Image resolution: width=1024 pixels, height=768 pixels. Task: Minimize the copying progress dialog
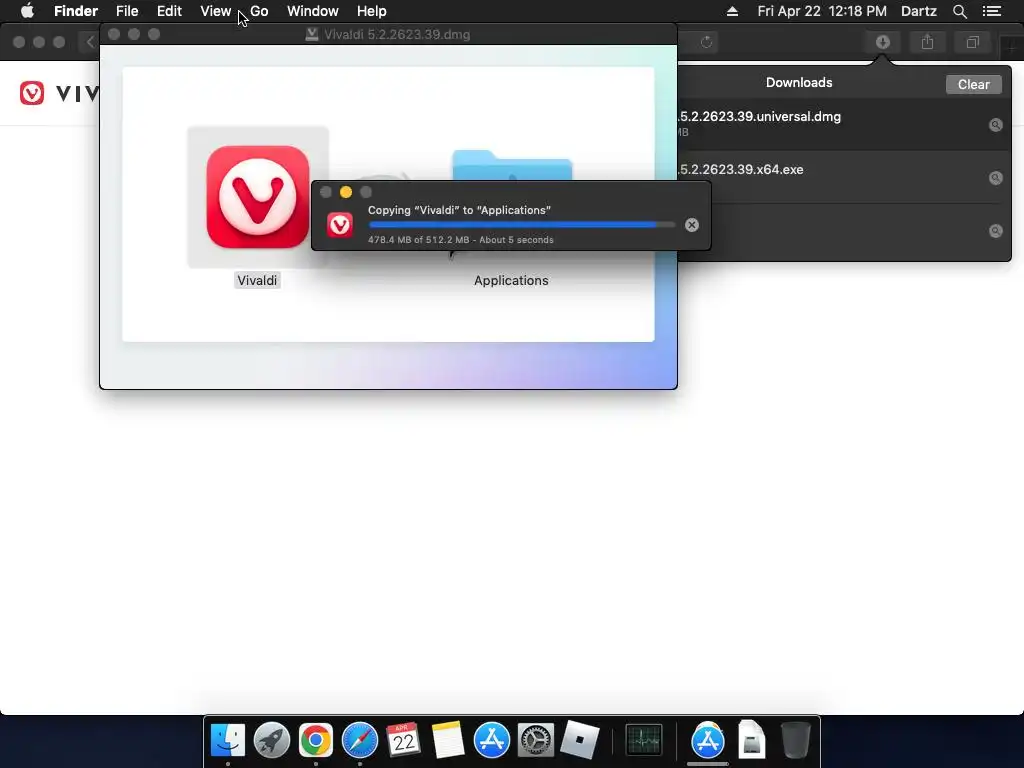(x=346, y=192)
